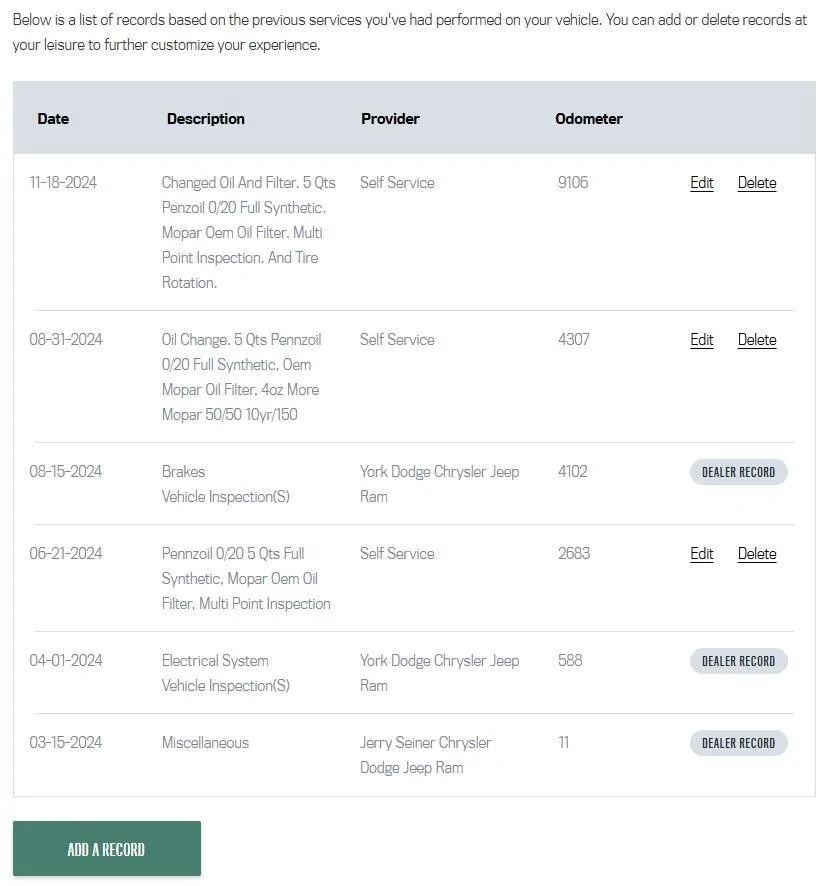The image size is (825, 886).
Task: Click the Odometer column header
Action: tap(588, 119)
